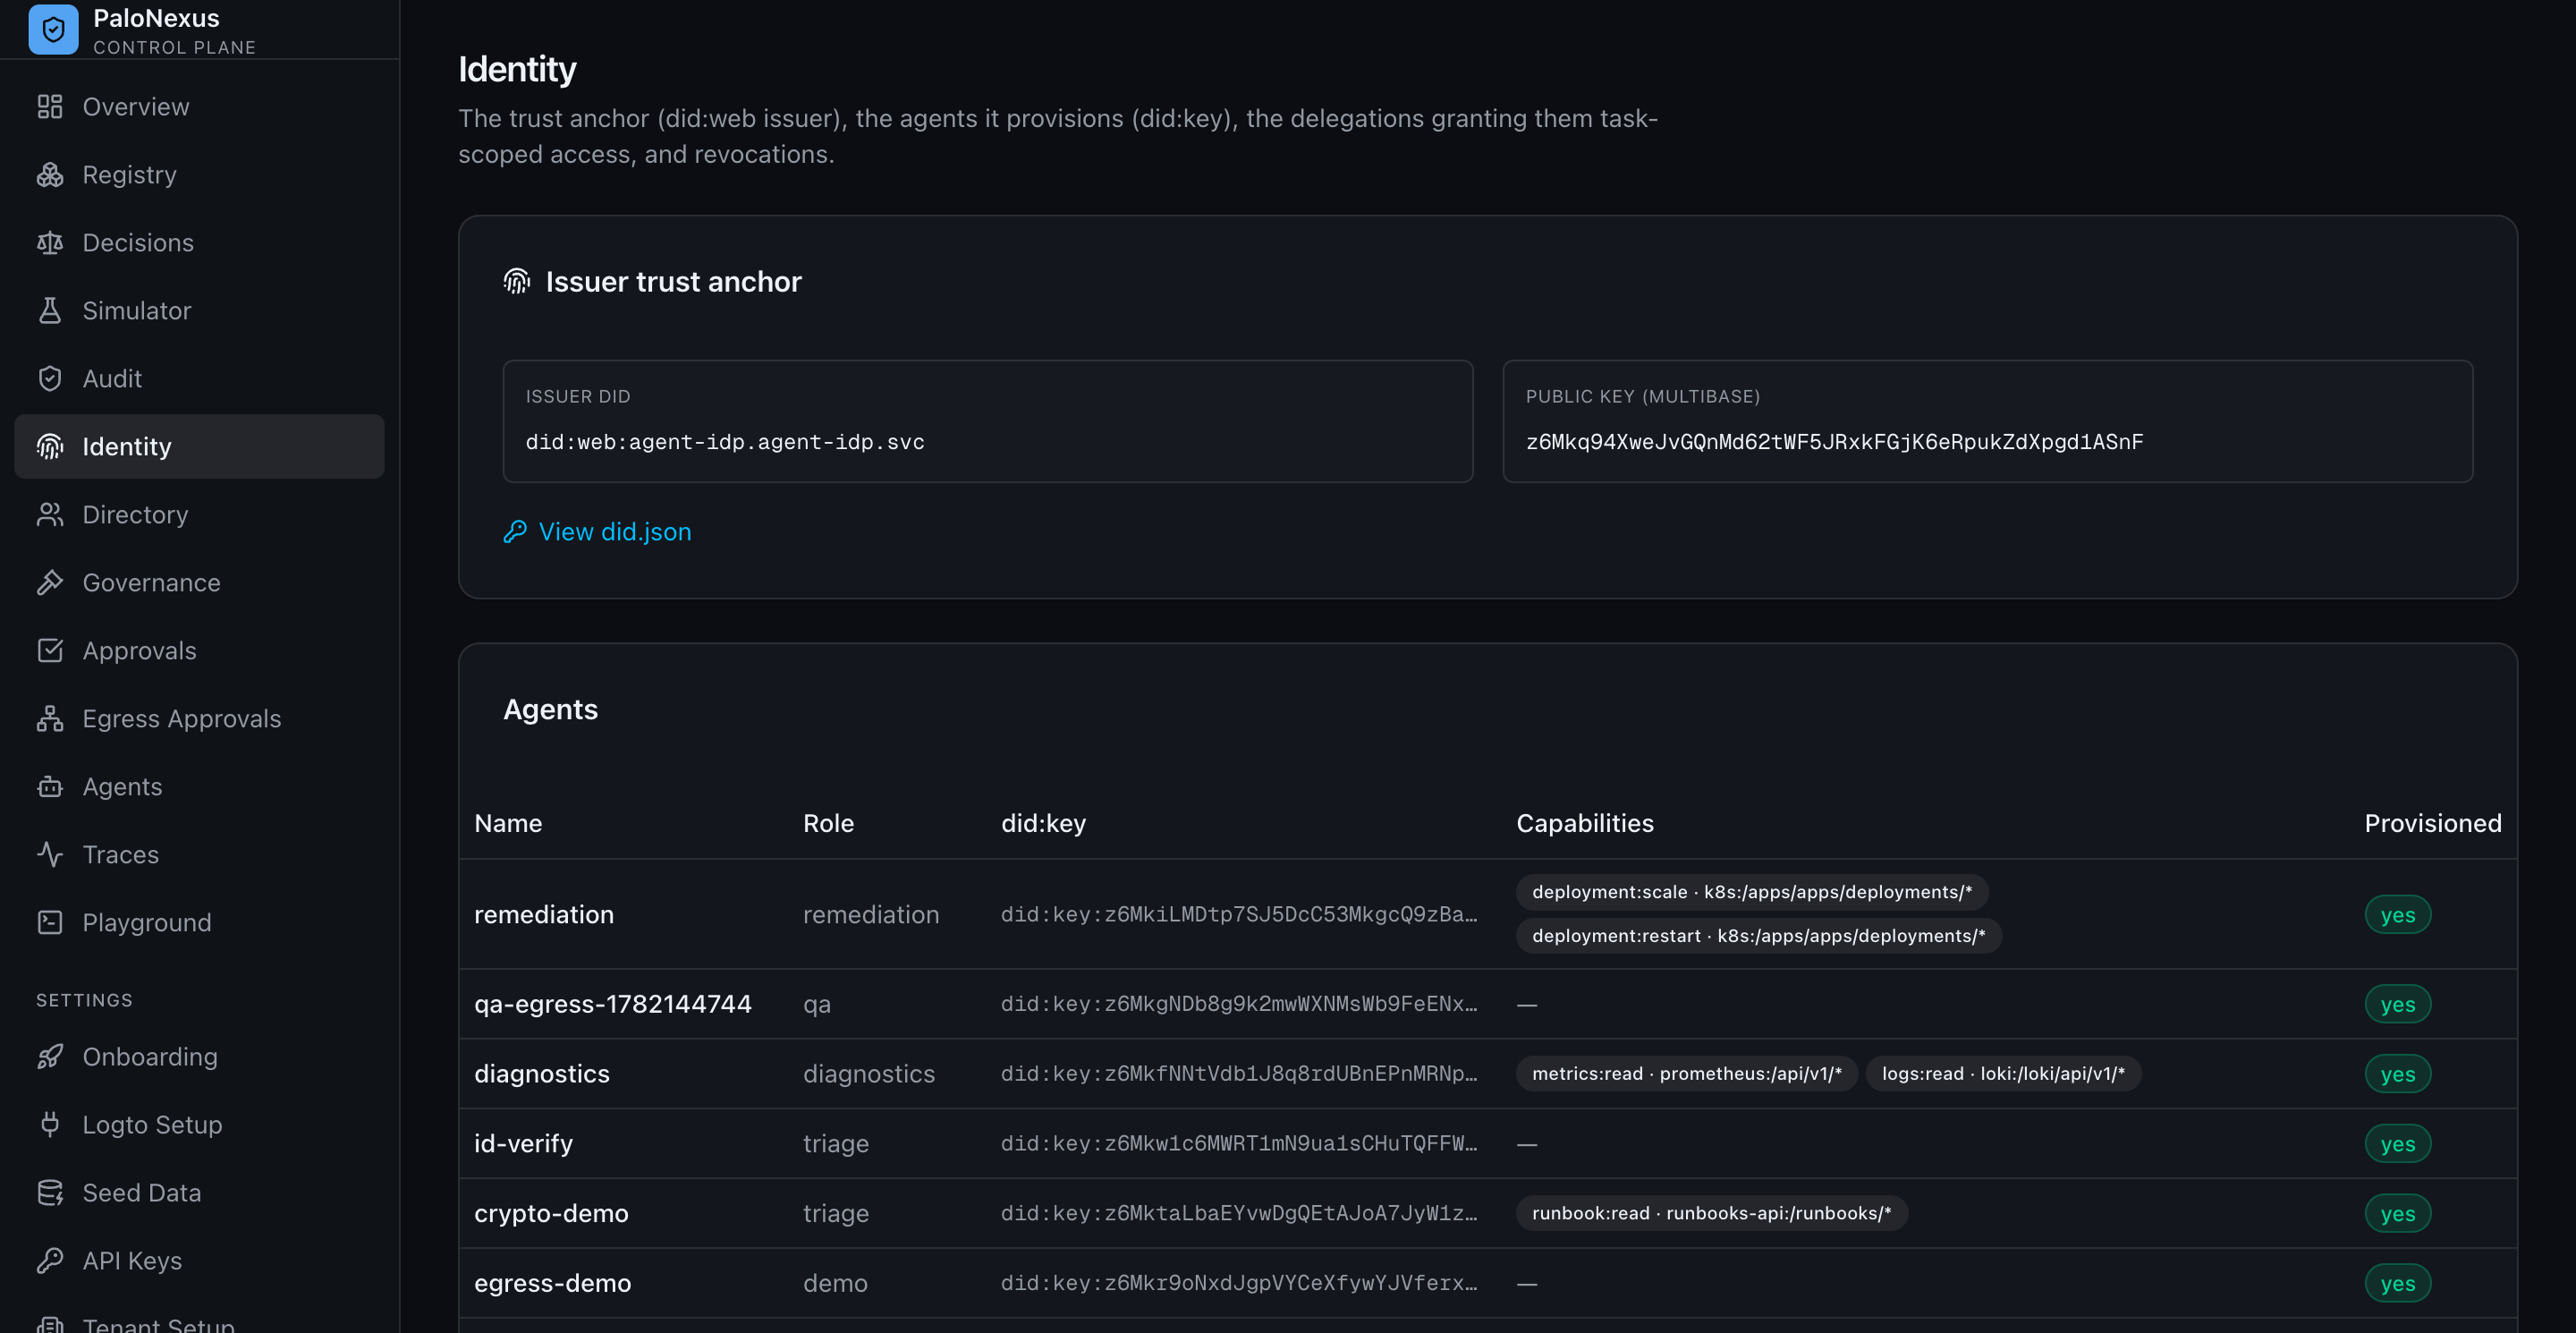The width and height of the screenshot is (2576, 1333).
Task: Click the Directory users icon
Action: pos(50,515)
